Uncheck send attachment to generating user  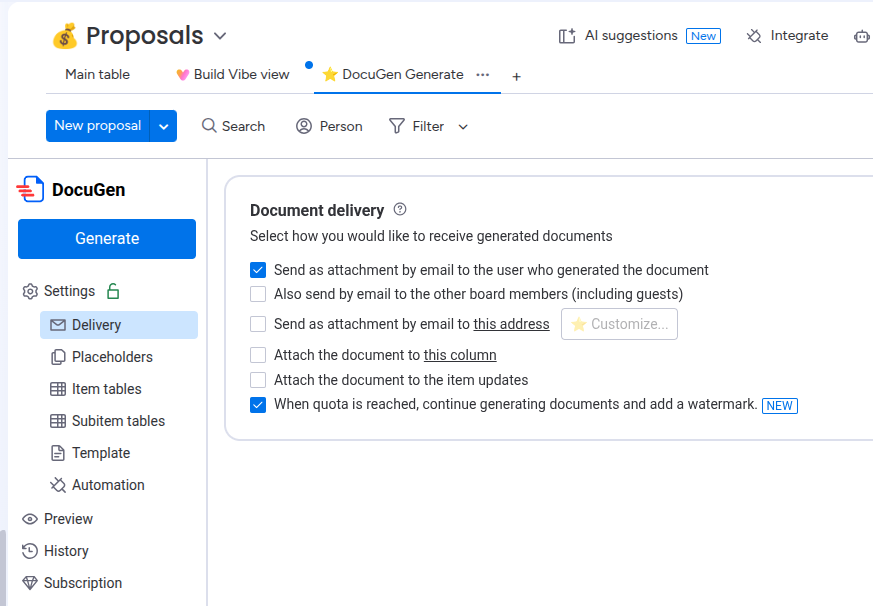[258, 270]
